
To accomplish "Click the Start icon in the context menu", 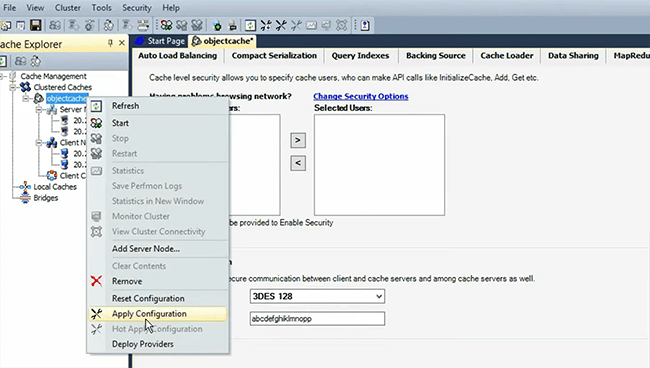I will [96, 123].
